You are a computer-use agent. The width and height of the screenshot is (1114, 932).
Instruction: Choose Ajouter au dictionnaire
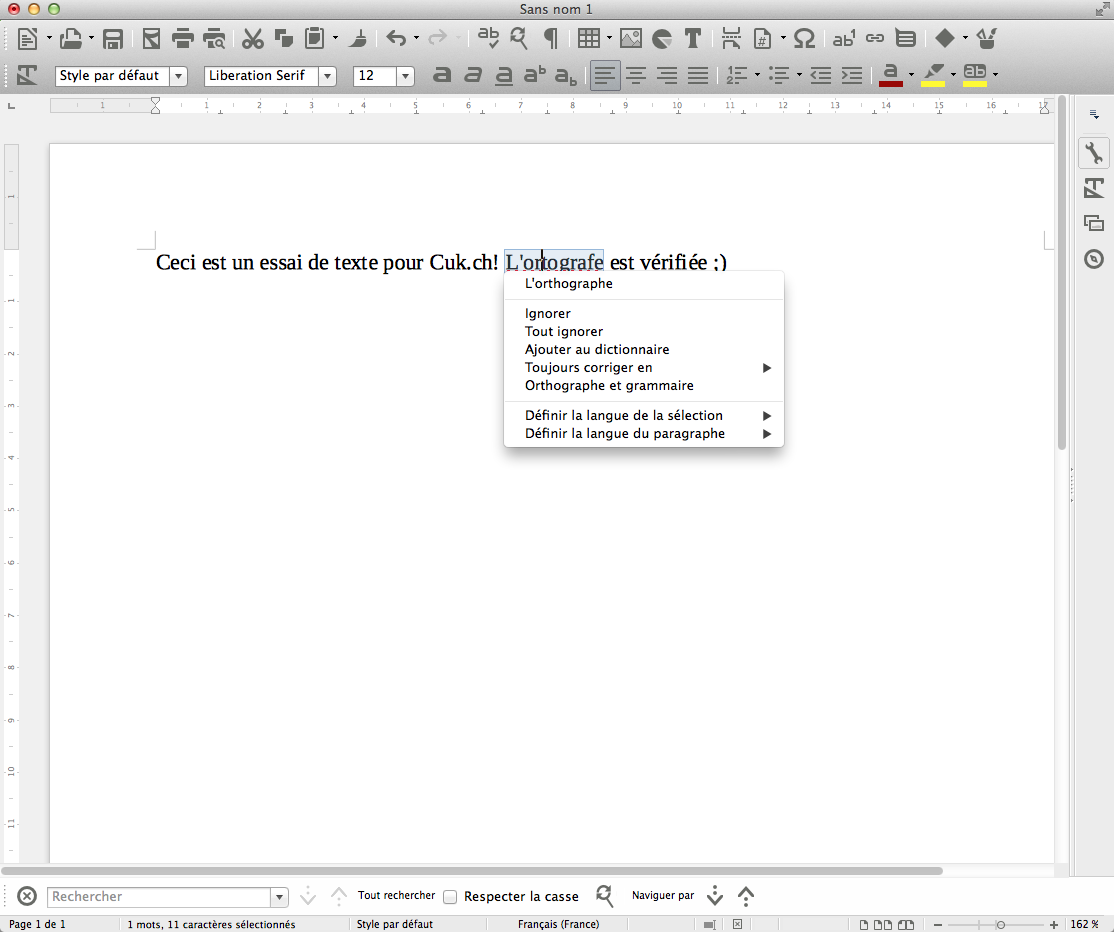click(x=644, y=350)
